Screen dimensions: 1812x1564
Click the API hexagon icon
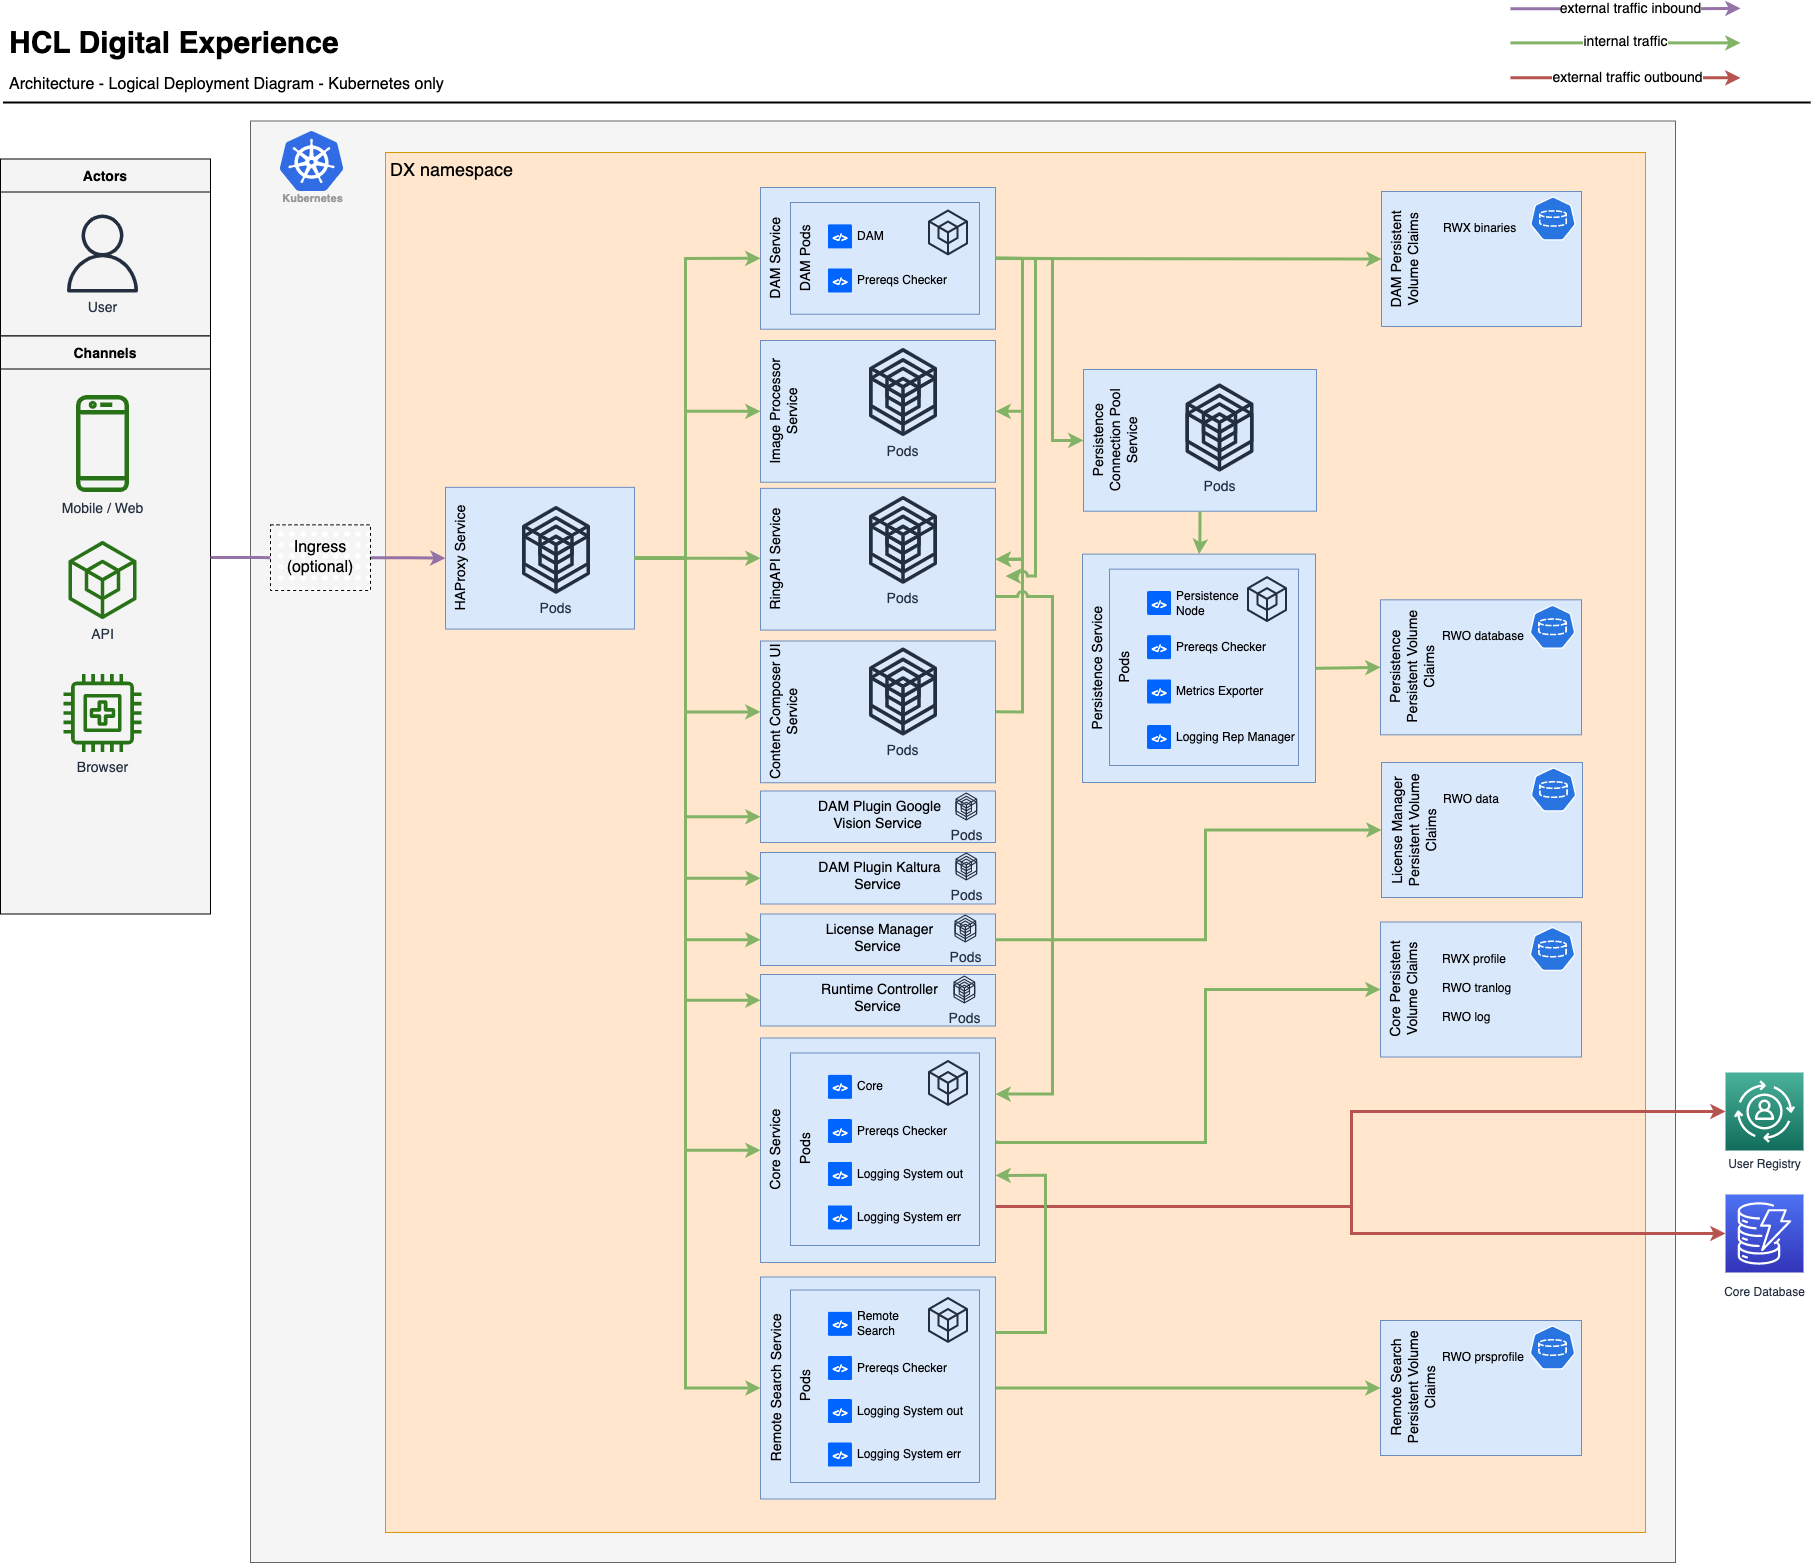point(101,578)
